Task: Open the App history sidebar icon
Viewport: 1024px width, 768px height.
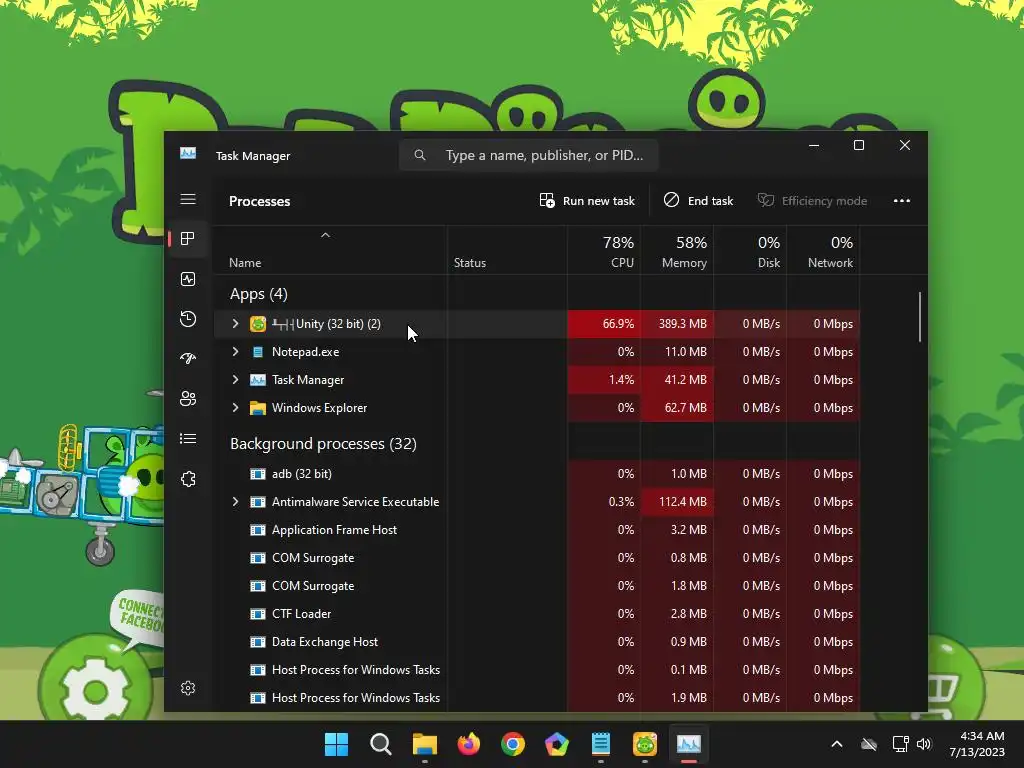Action: coord(188,319)
